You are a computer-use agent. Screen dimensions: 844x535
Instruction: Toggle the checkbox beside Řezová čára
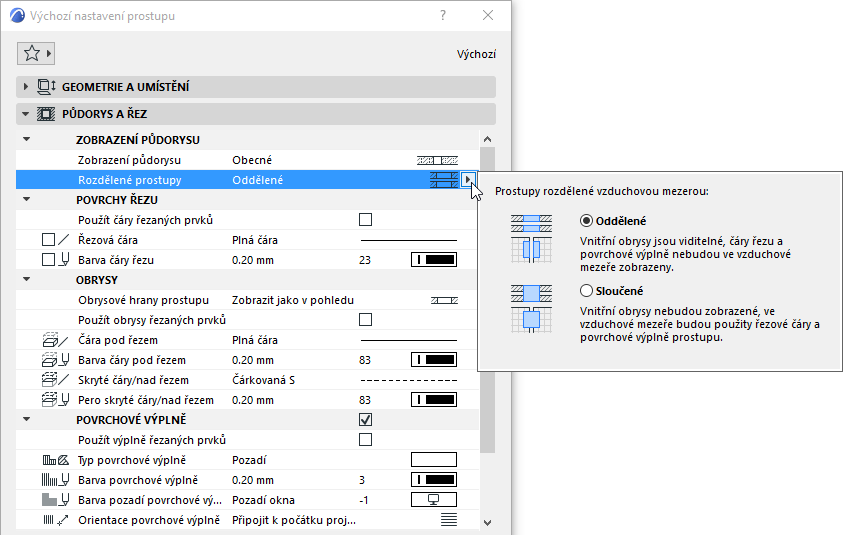[x=48, y=240]
